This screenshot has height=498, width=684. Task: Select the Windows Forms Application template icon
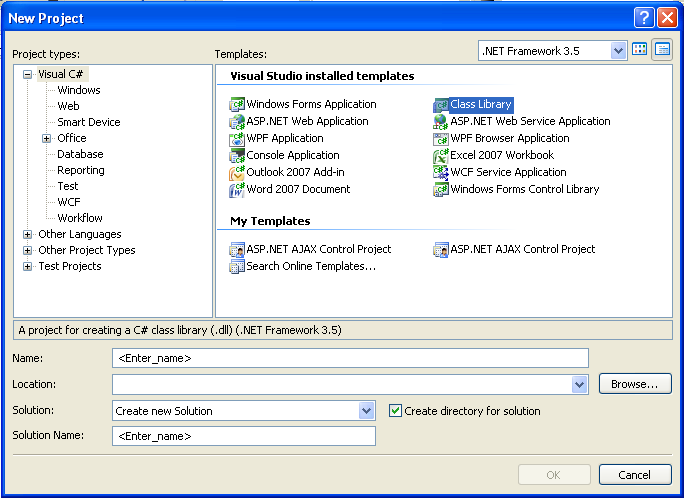237,105
